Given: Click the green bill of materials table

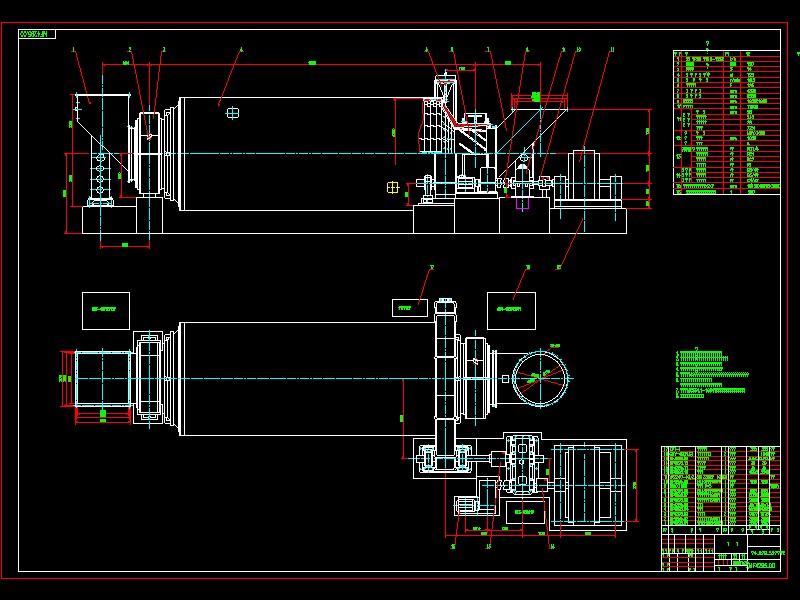Looking at the screenshot, I should click(x=721, y=487).
